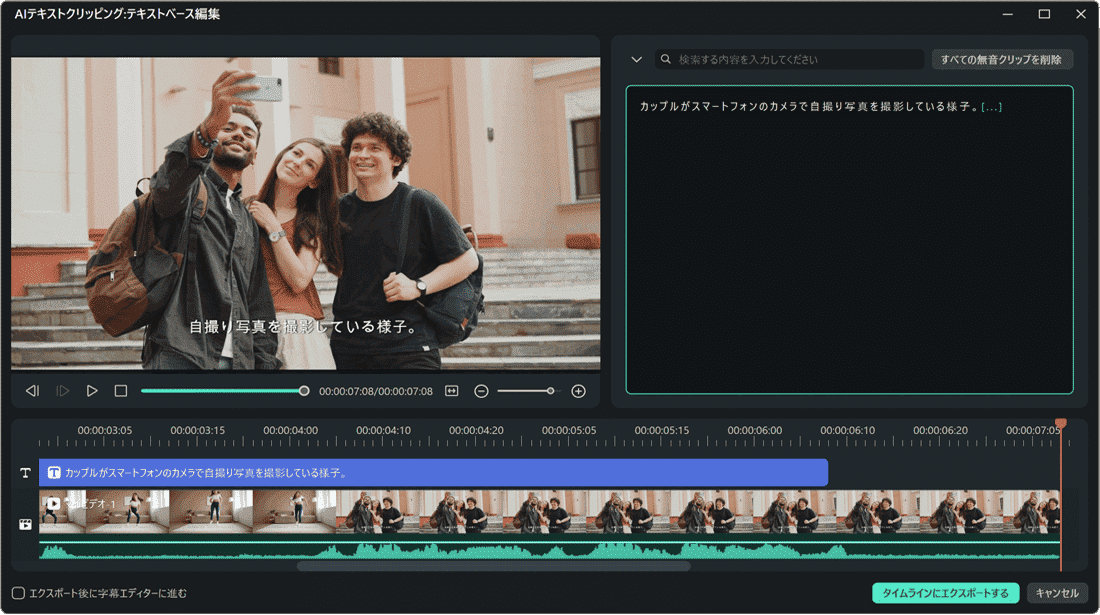The height and width of the screenshot is (615, 1100).
Task: Click the text track T icon
Action: coord(25,473)
